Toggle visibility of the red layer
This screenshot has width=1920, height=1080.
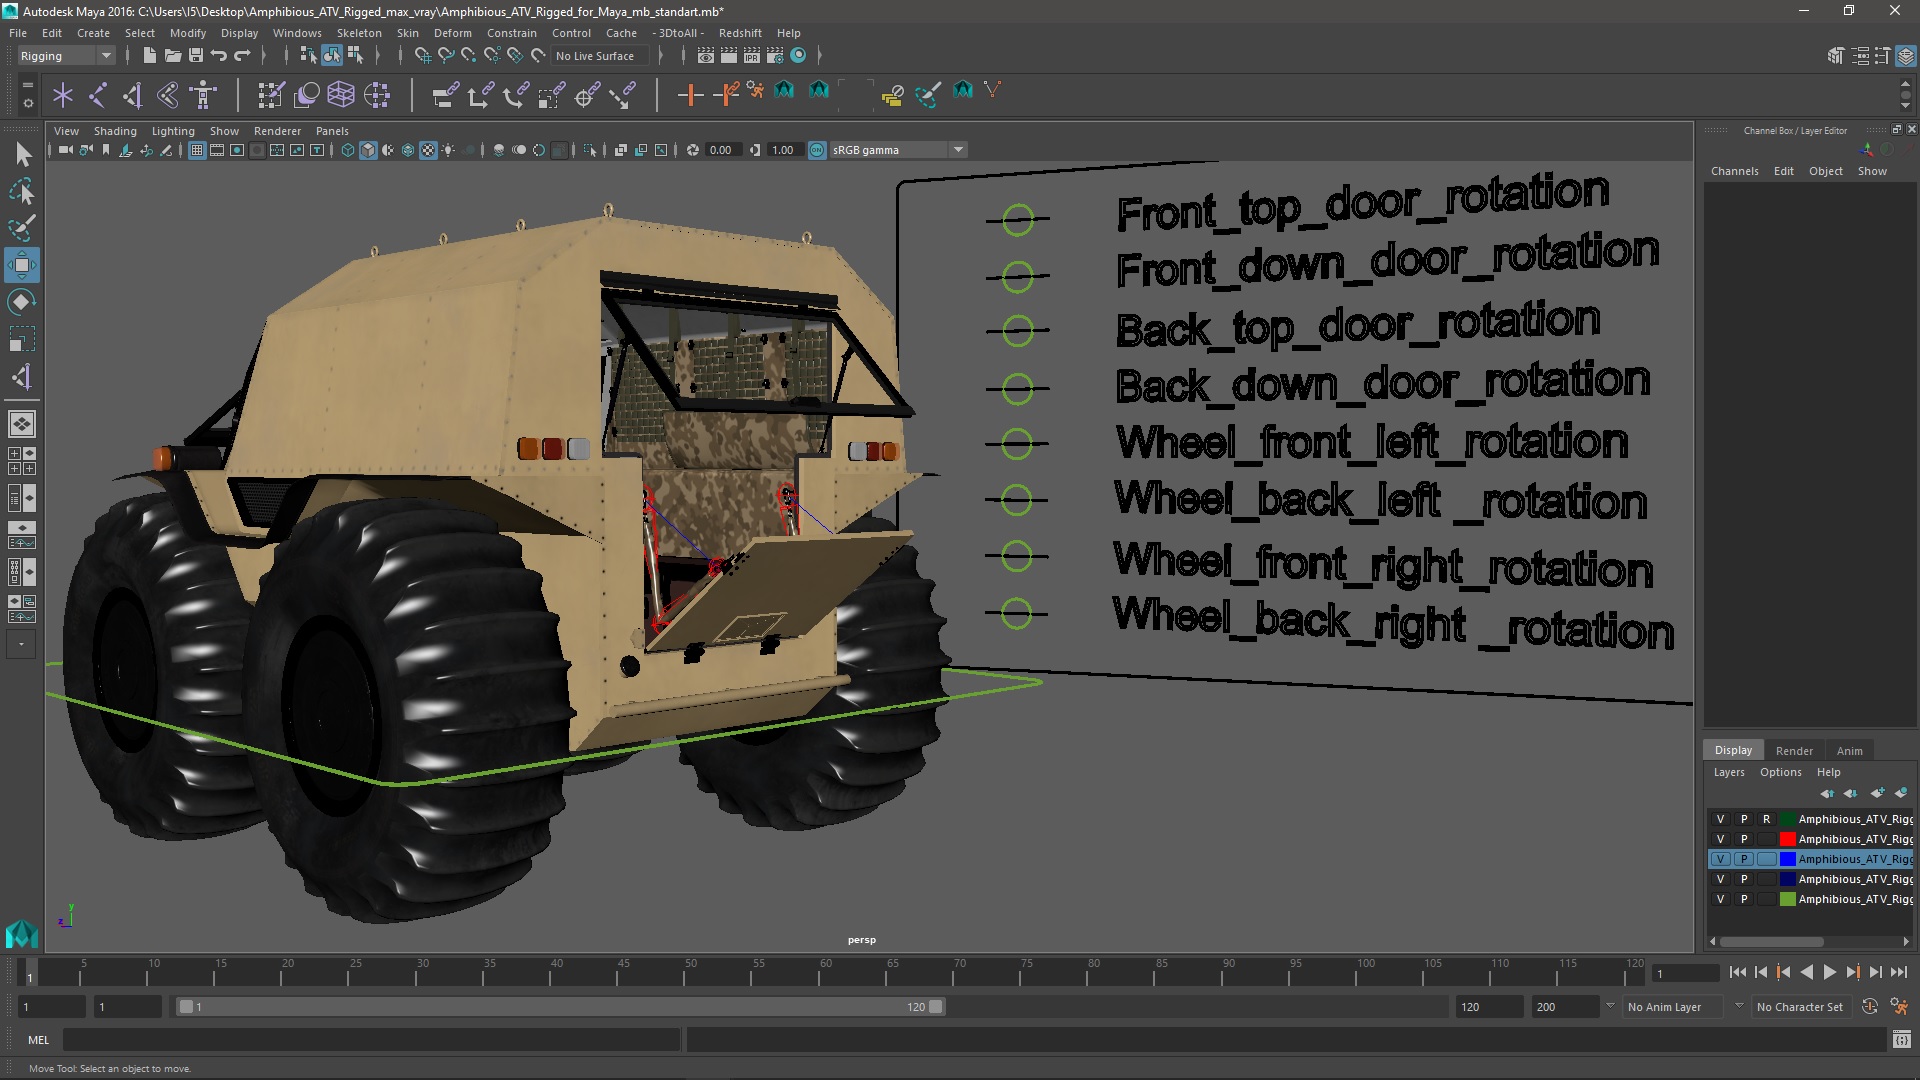pos(1720,839)
